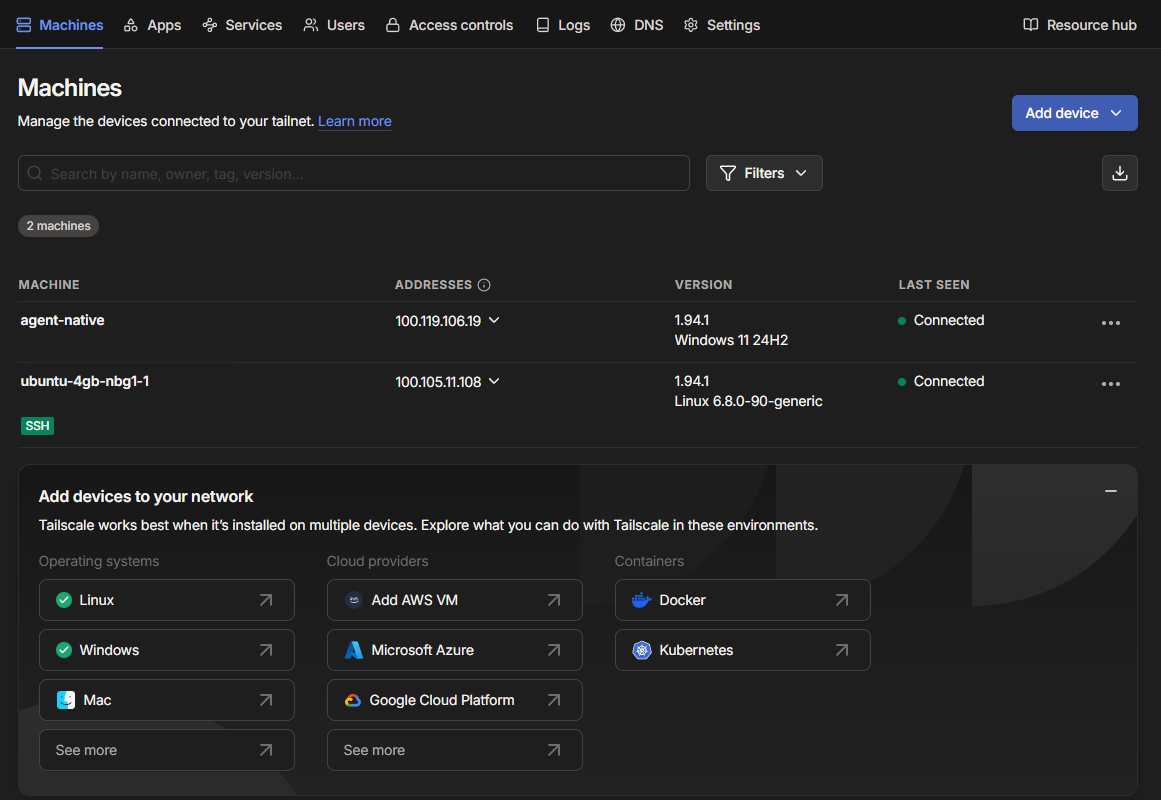
Task: Open the Add device dropdown button
Action: [1074, 113]
